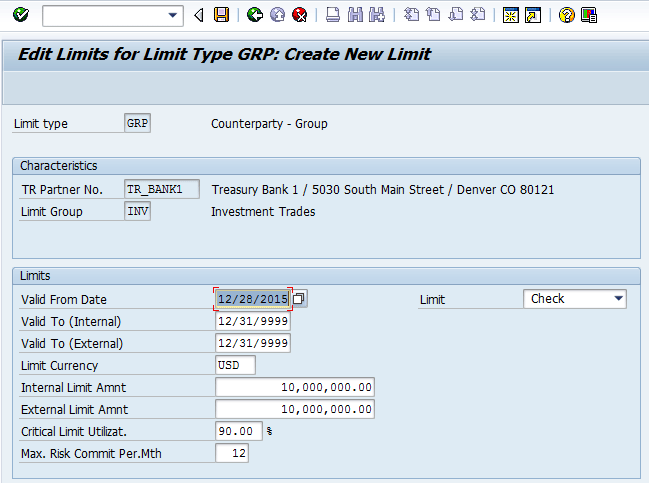Click the Internal Limit Amnt field
Image resolution: width=649 pixels, height=483 pixels.
tap(295, 387)
